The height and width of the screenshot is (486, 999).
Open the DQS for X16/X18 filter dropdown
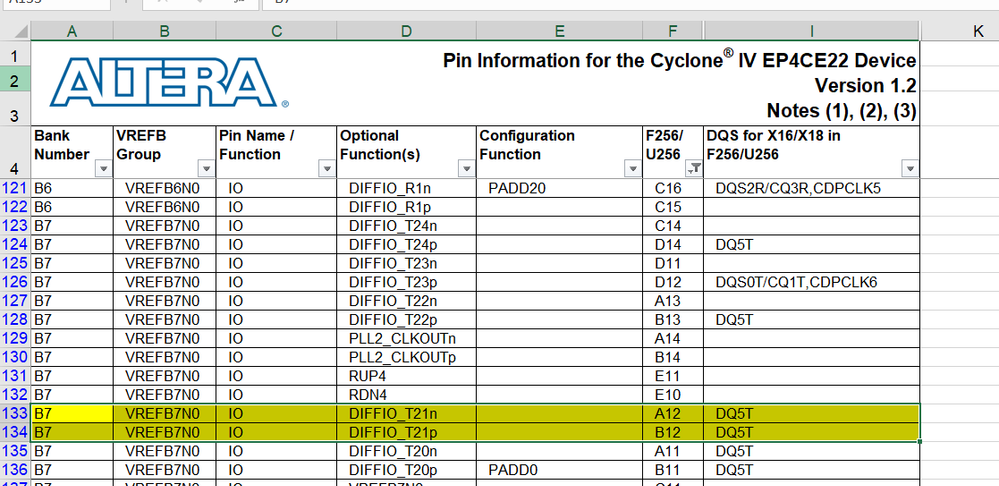point(910,169)
